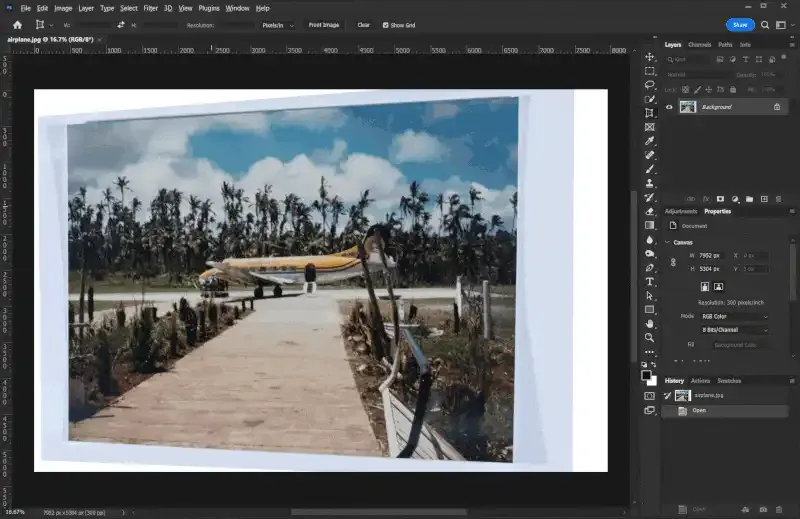The width and height of the screenshot is (800, 519).
Task: Toggle Lock image pixels brush button
Action: click(697, 89)
